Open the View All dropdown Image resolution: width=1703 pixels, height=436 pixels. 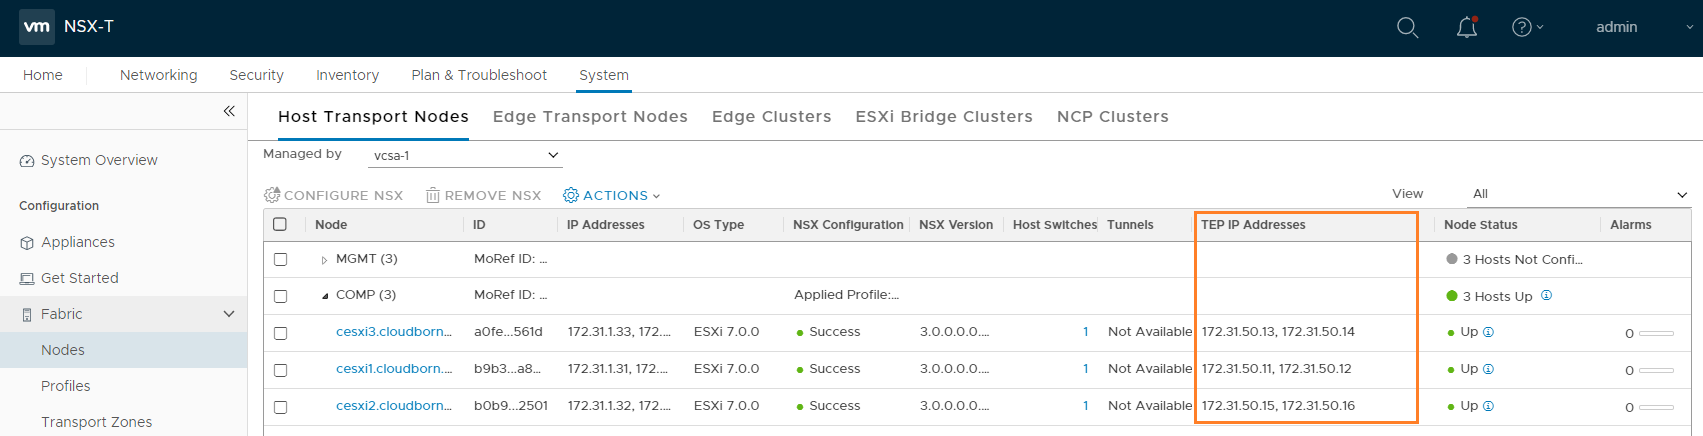1580,194
